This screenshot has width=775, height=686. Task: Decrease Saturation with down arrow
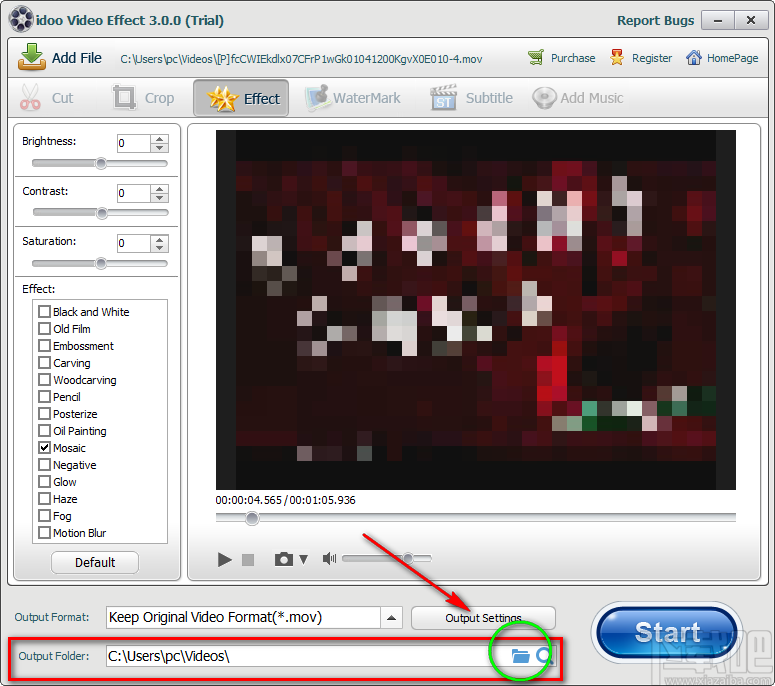[159, 248]
